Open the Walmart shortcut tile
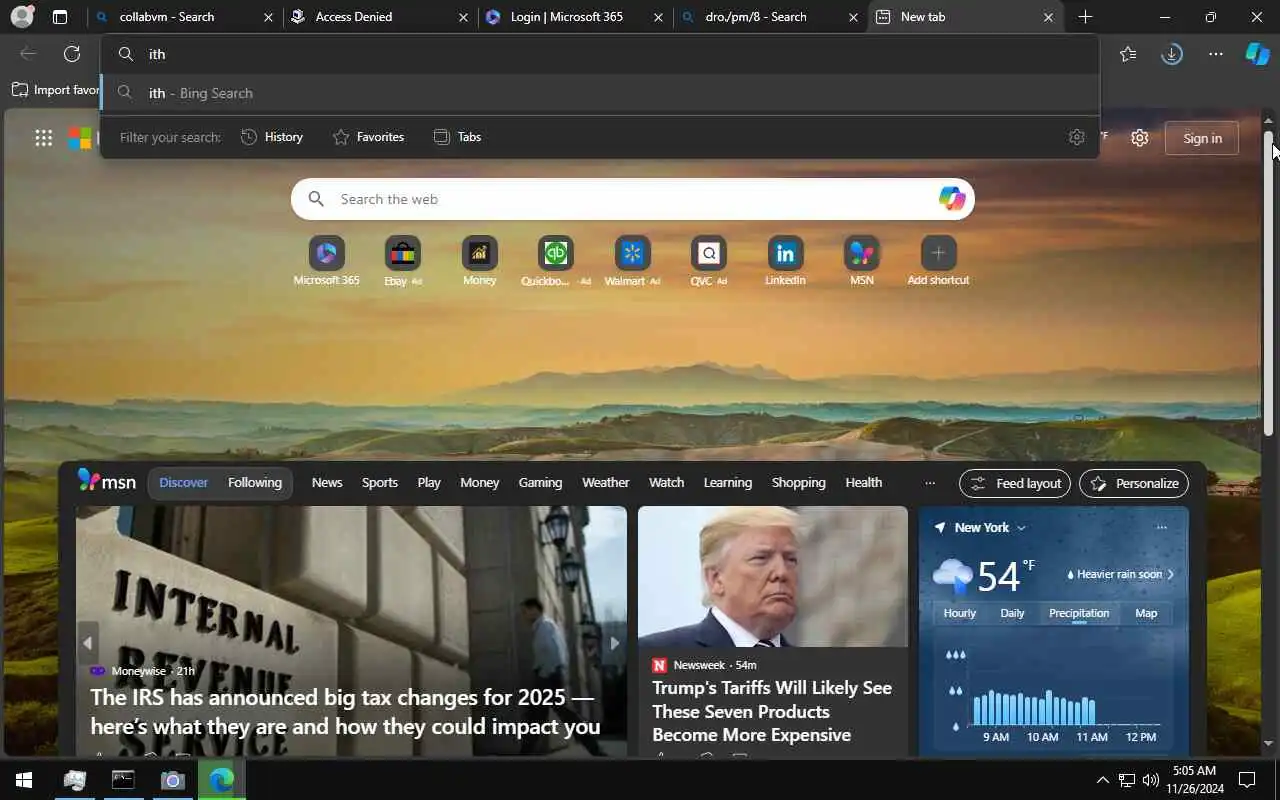The height and width of the screenshot is (800, 1280). [x=633, y=262]
